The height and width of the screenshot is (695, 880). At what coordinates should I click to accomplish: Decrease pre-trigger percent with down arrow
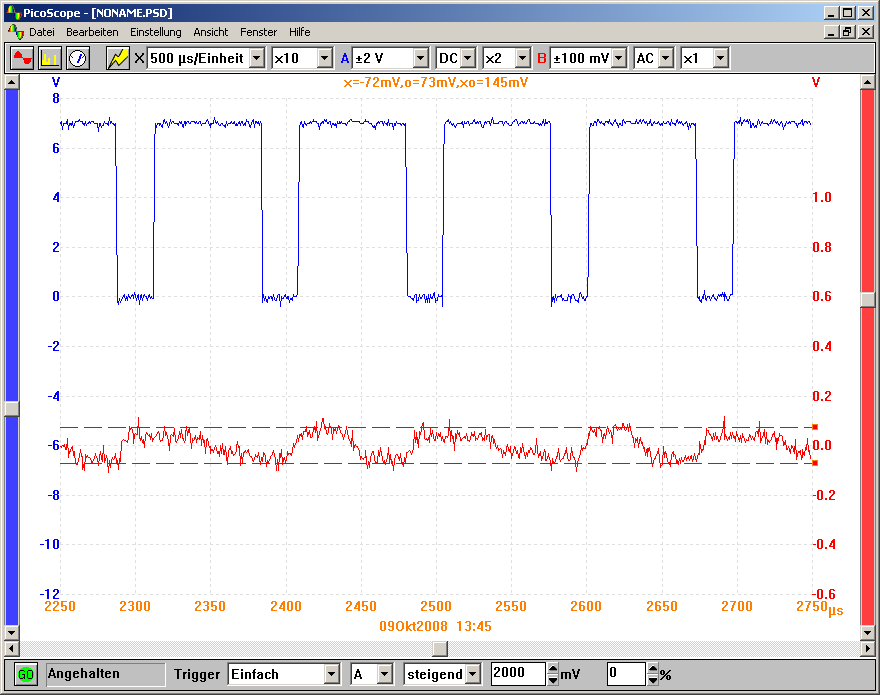coord(653,679)
